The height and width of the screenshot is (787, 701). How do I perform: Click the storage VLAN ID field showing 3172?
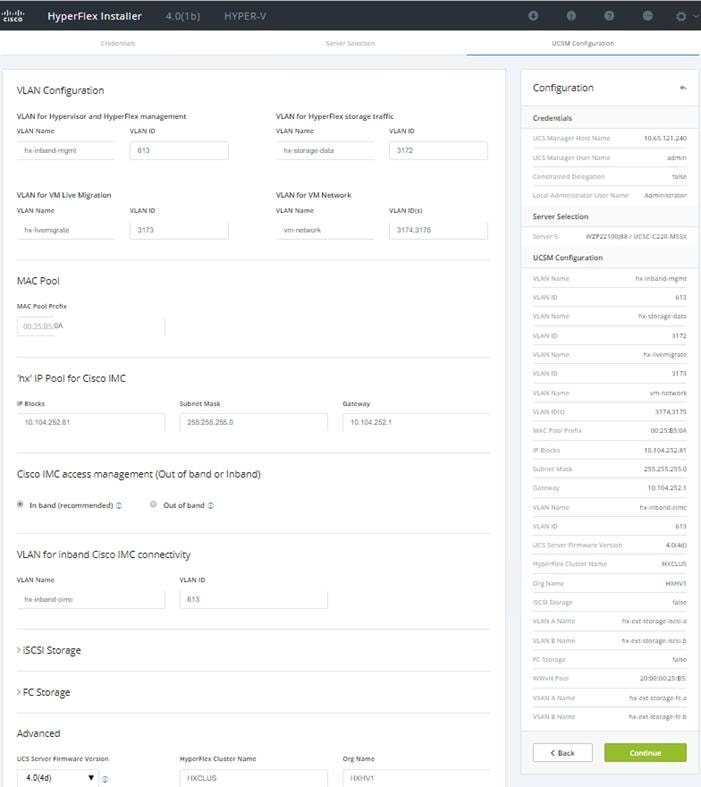tap(438, 151)
